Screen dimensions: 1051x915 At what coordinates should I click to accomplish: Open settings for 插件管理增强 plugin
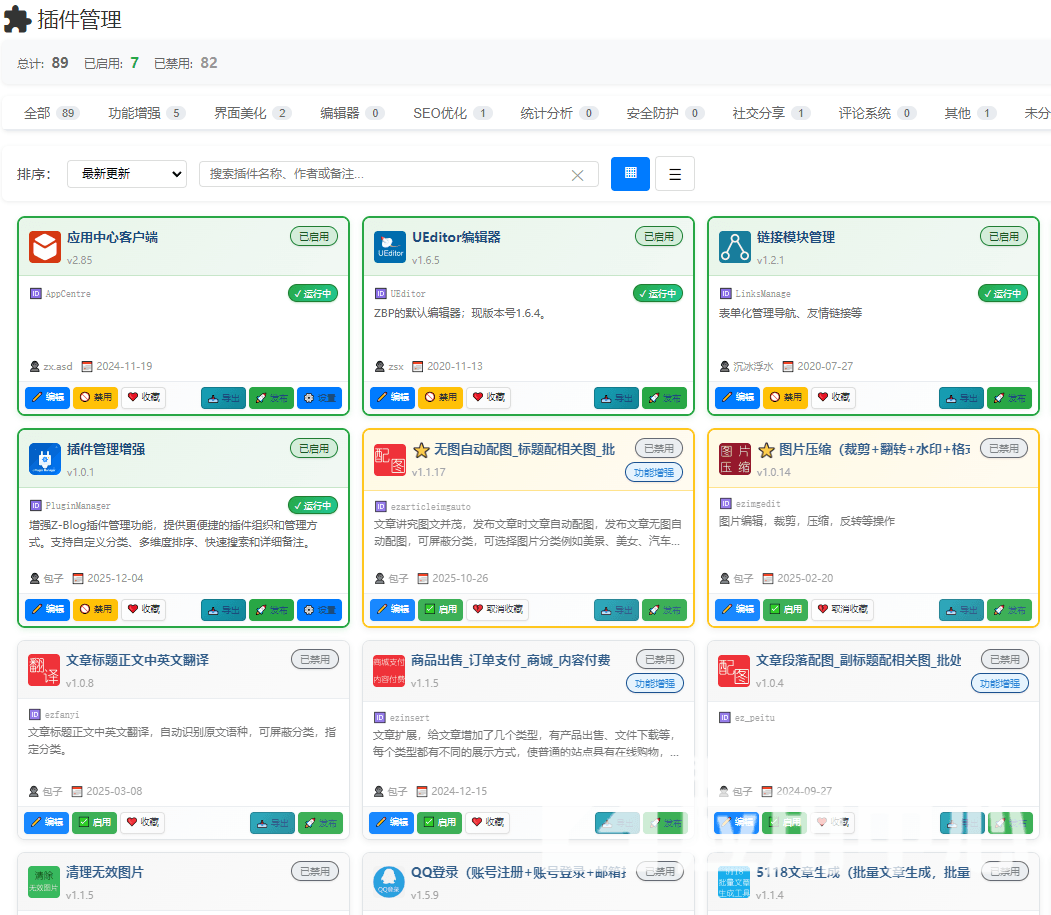[320, 609]
